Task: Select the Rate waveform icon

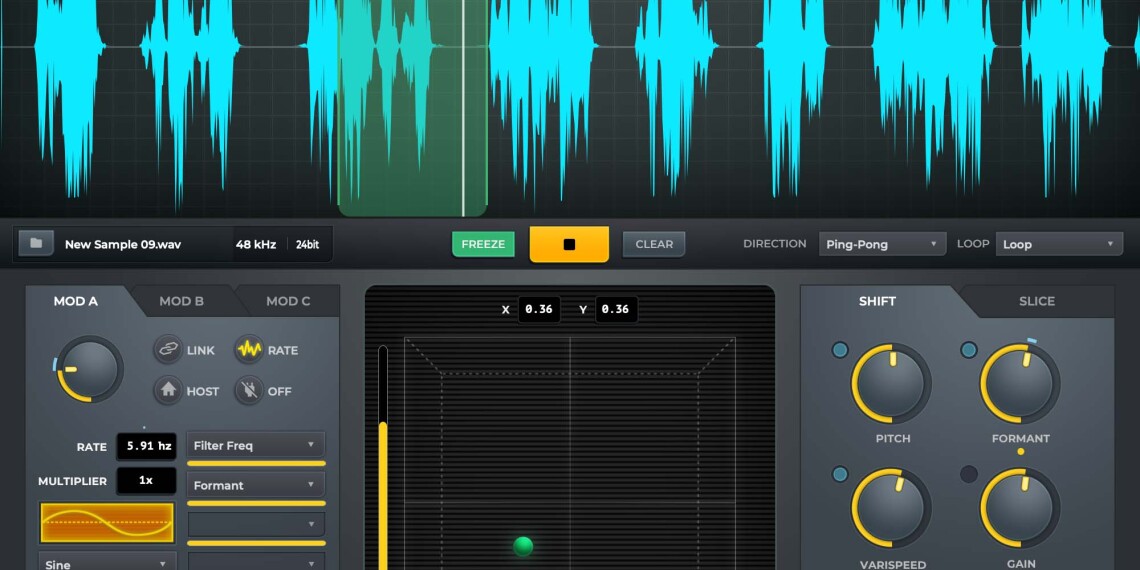Action: coord(249,350)
